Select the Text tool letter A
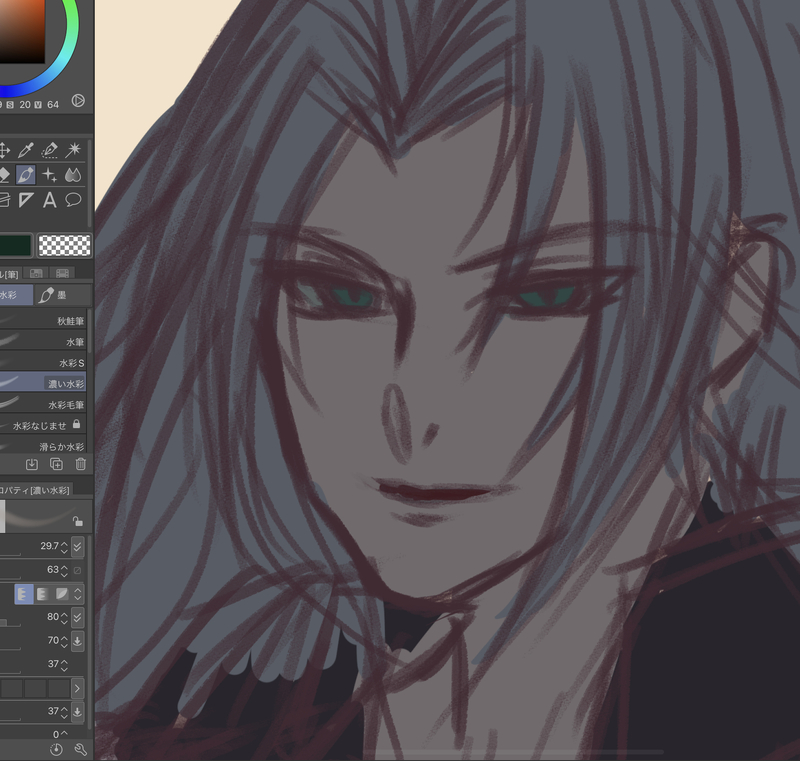 pyautogui.click(x=49, y=200)
